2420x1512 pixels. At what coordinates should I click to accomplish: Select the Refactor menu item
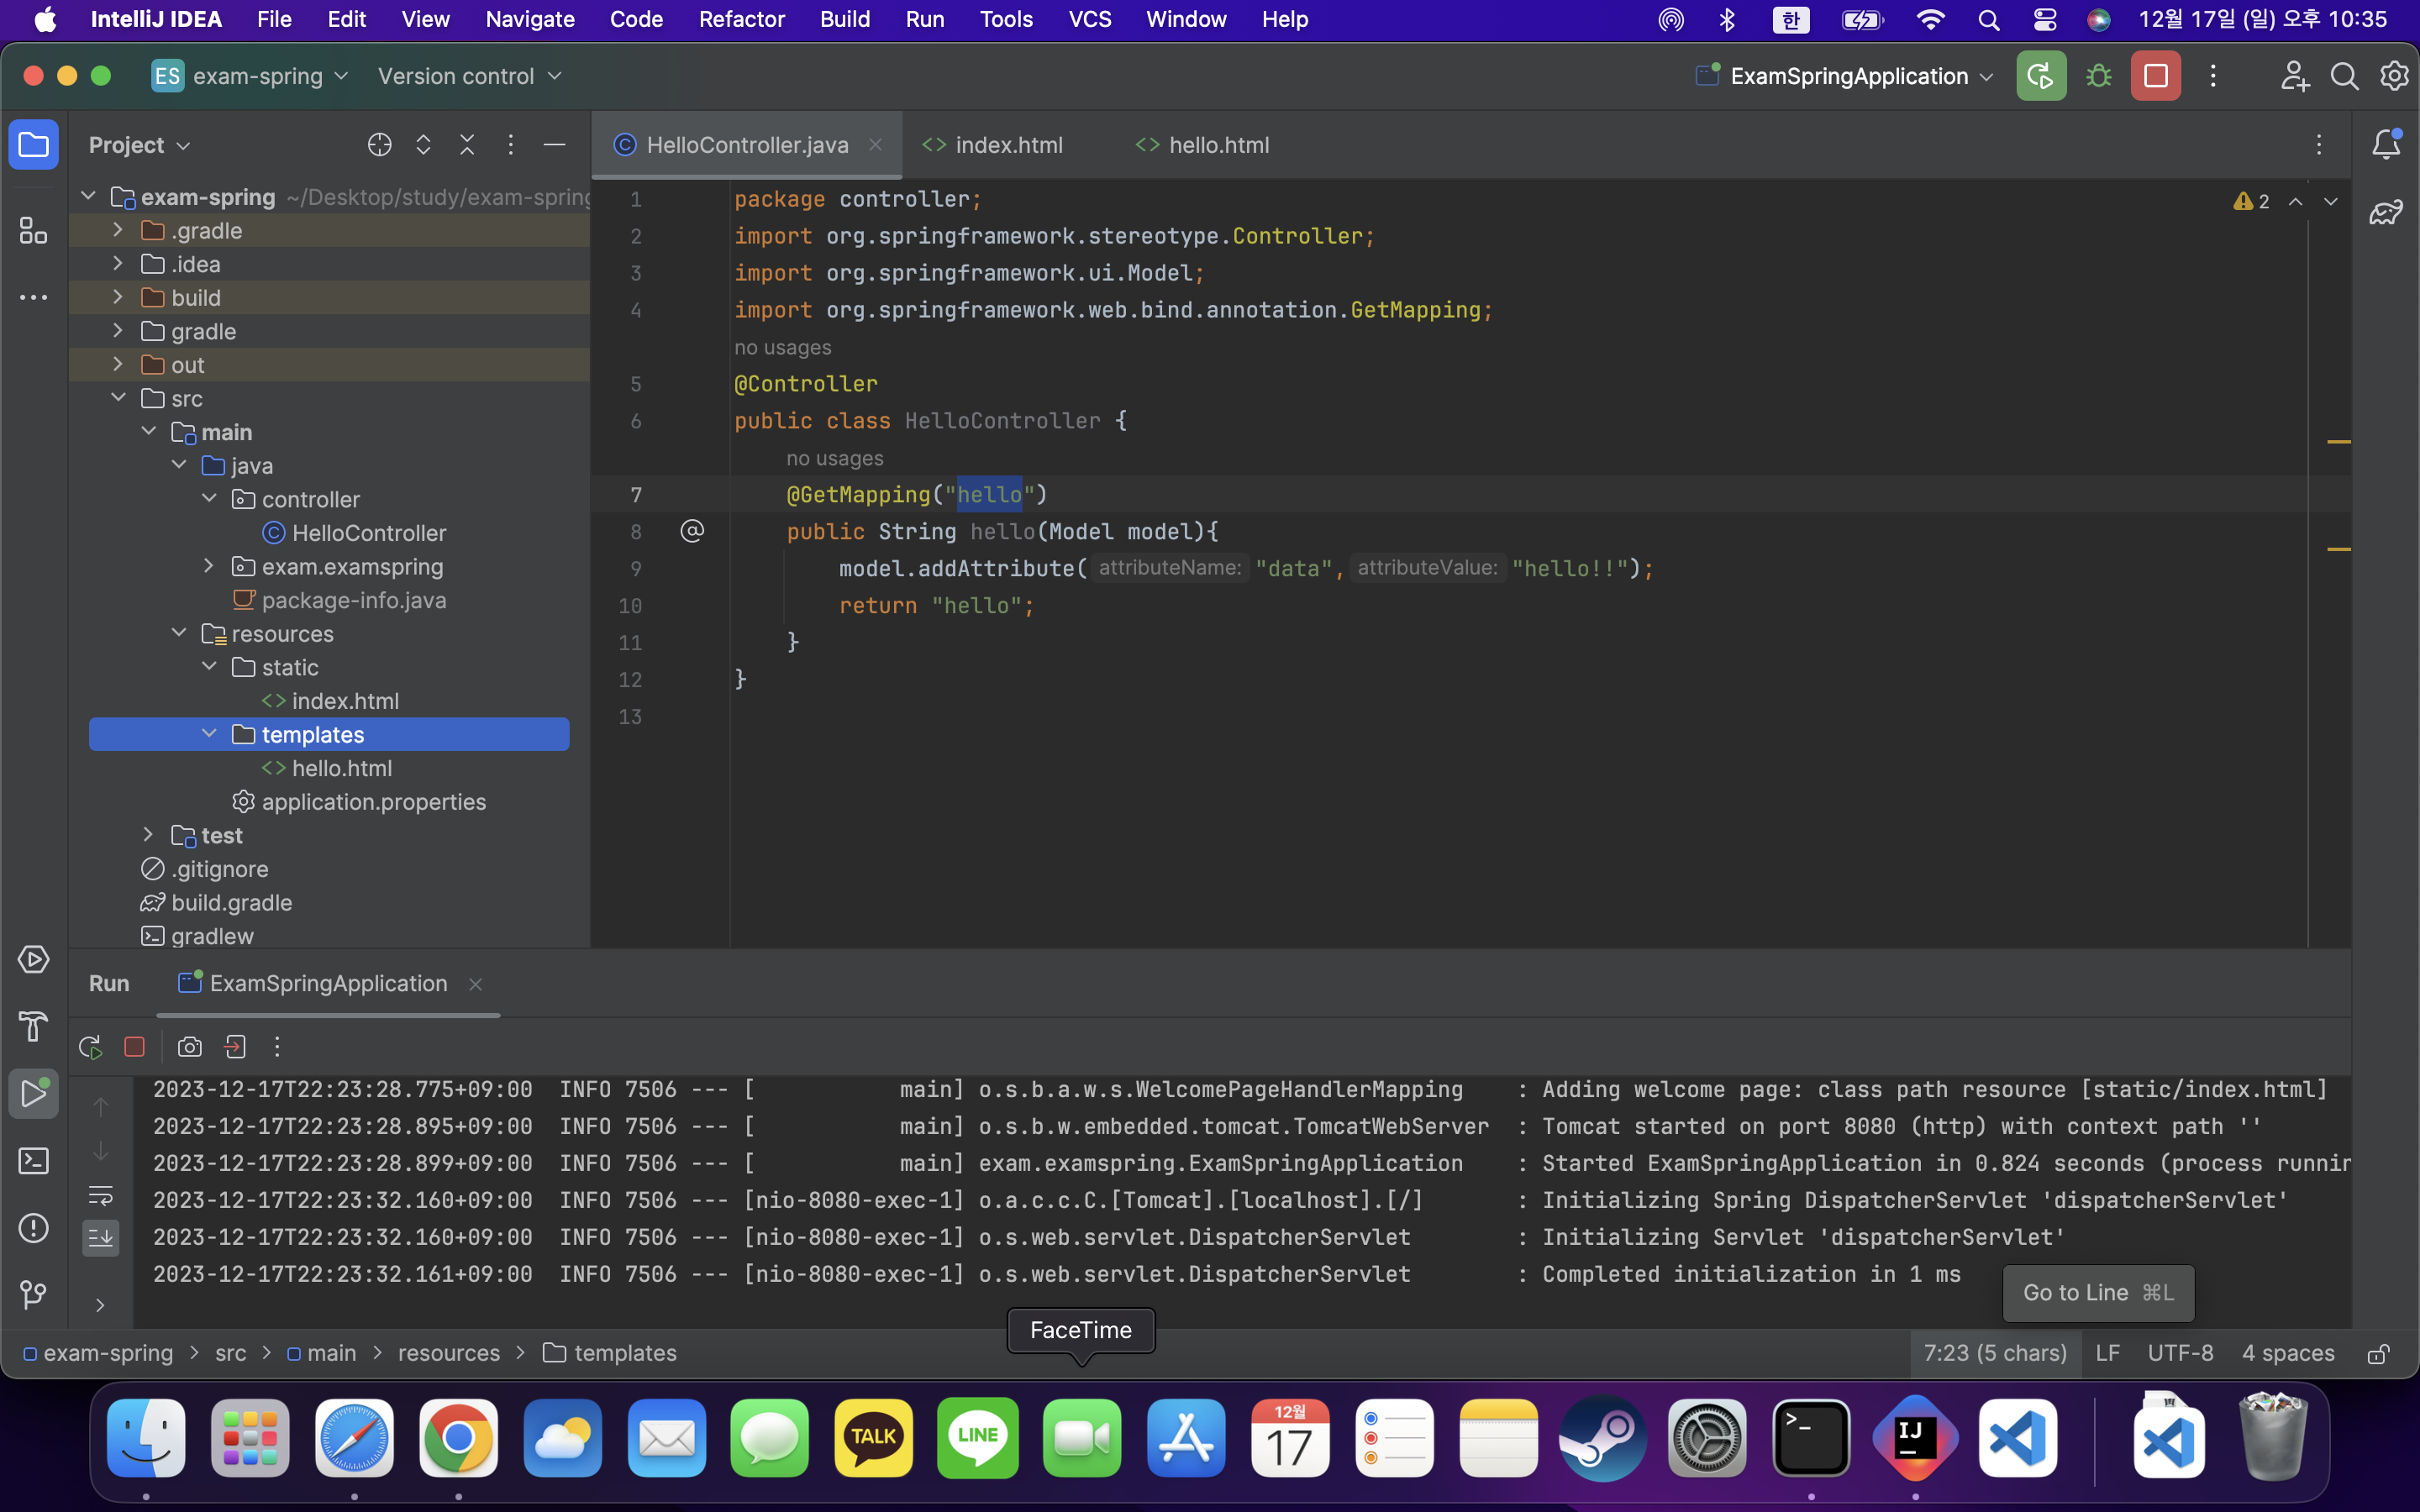click(740, 19)
